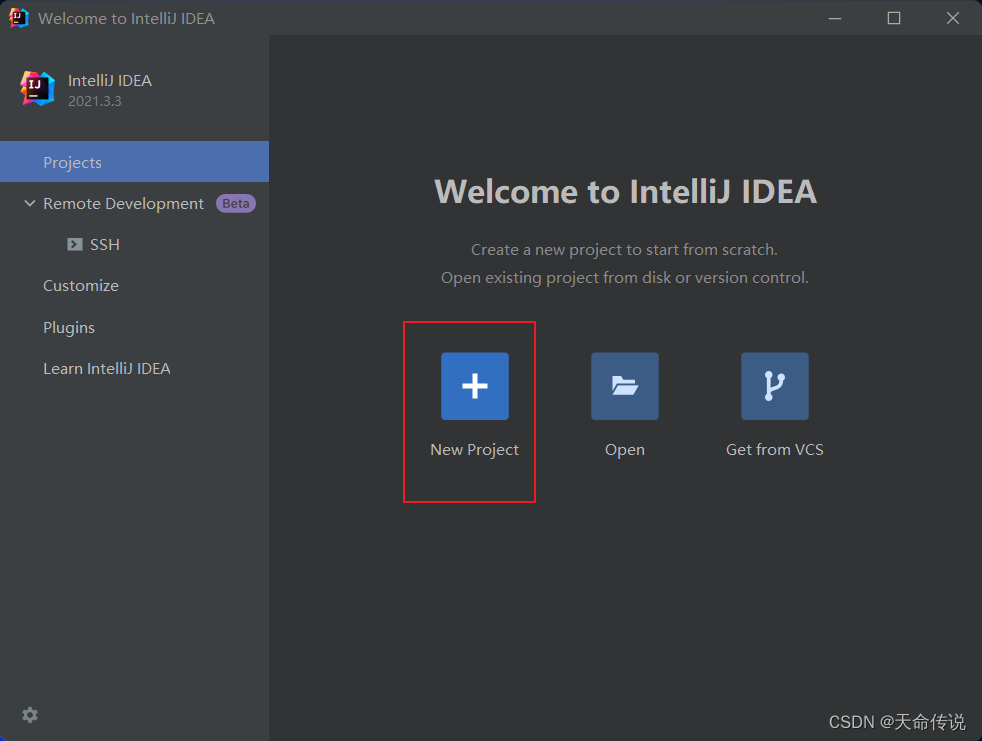Open the Plugins section

coord(69,327)
